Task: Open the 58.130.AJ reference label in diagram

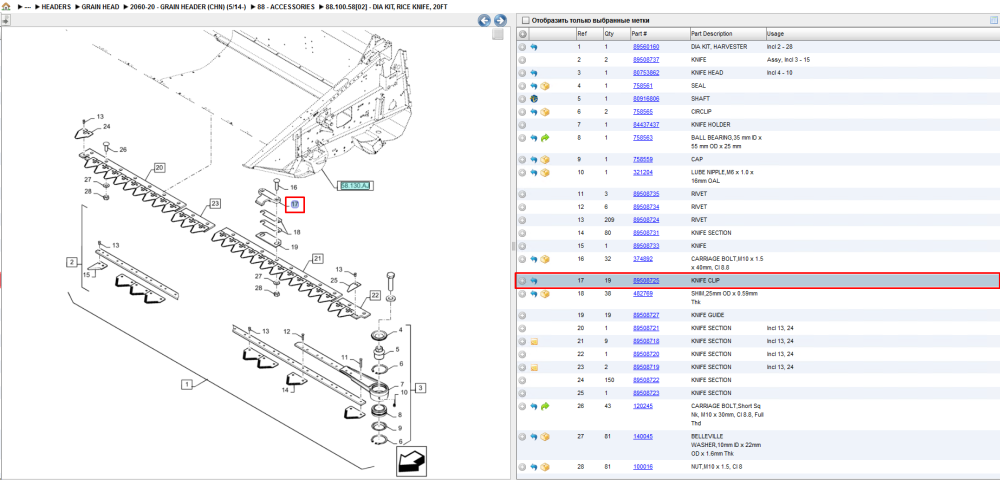Action: (355, 185)
